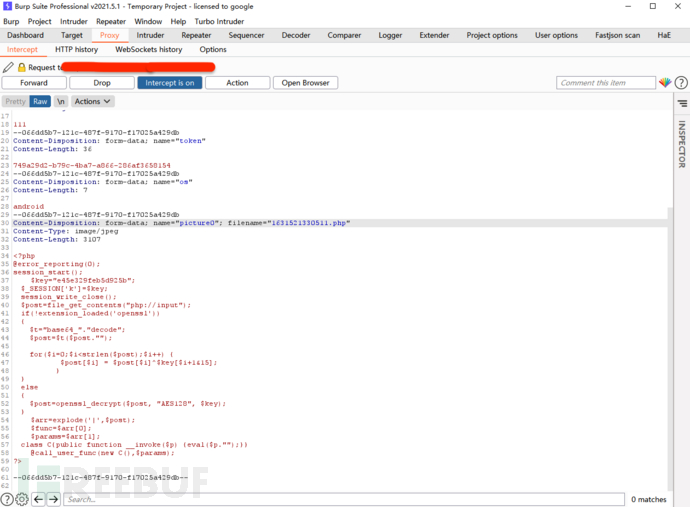The image size is (690, 507).
Task: Open the Window menu
Action: coord(148,21)
